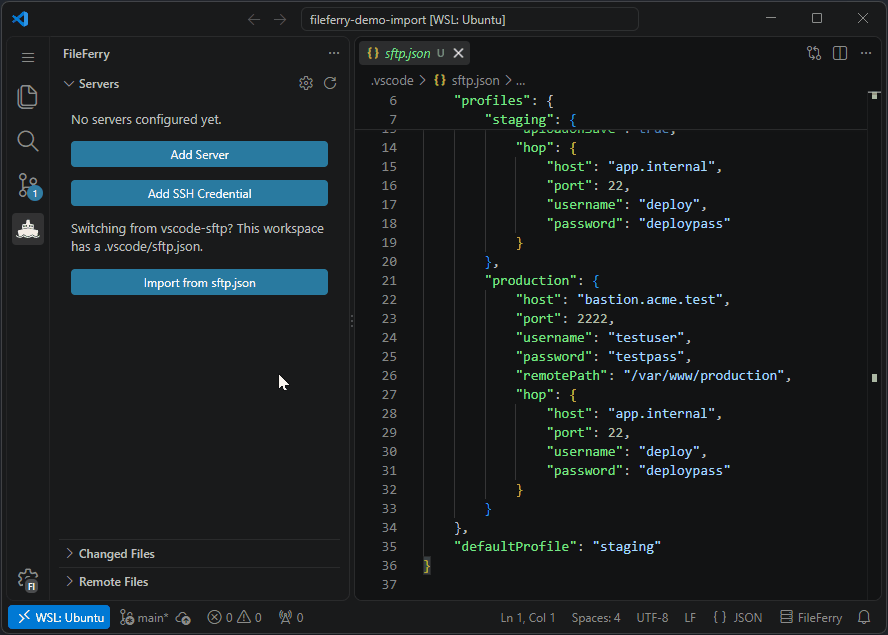The height and width of the screenshot is (635, 888).
Task: Select the FileFerry ship icon in activity bar
Action: click(x=28, y=229)
